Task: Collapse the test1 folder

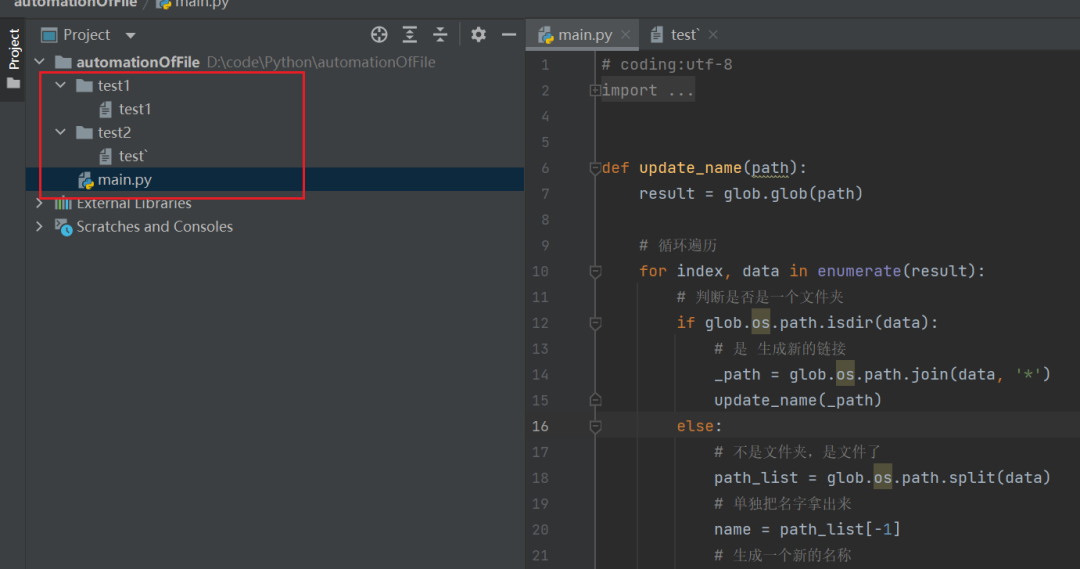Action: tap(61, 85)
